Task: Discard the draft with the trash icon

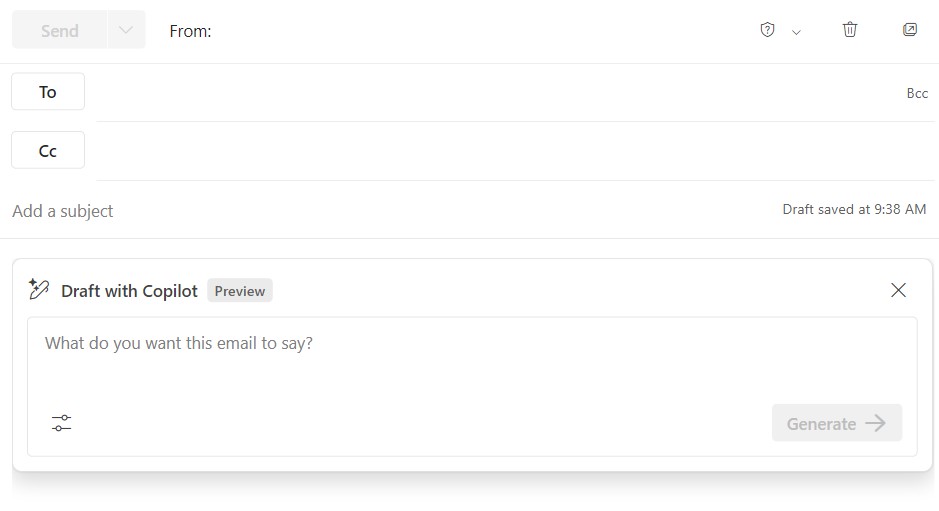Action: coord(850,30)
